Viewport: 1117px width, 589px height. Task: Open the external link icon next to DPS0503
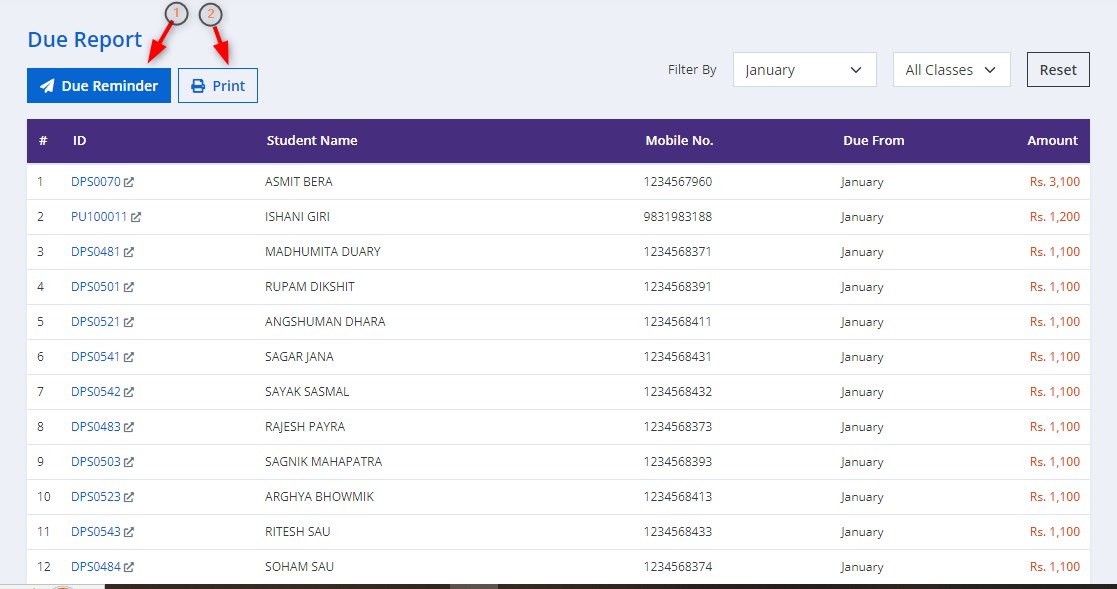tap(129, 462)
